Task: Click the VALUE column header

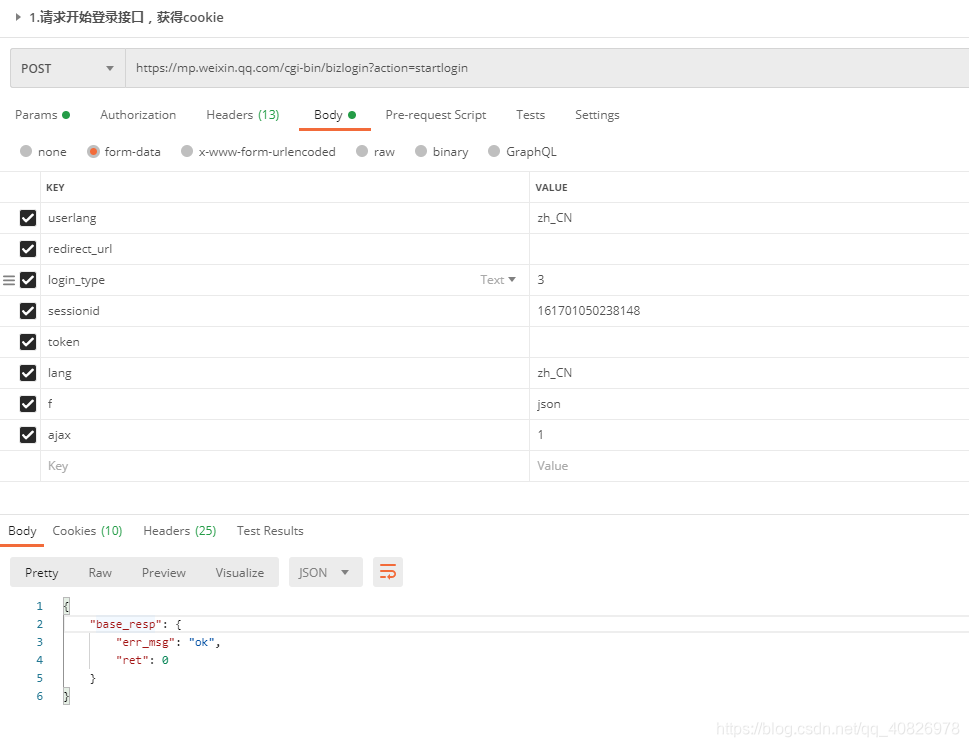Action: [551, 187]
